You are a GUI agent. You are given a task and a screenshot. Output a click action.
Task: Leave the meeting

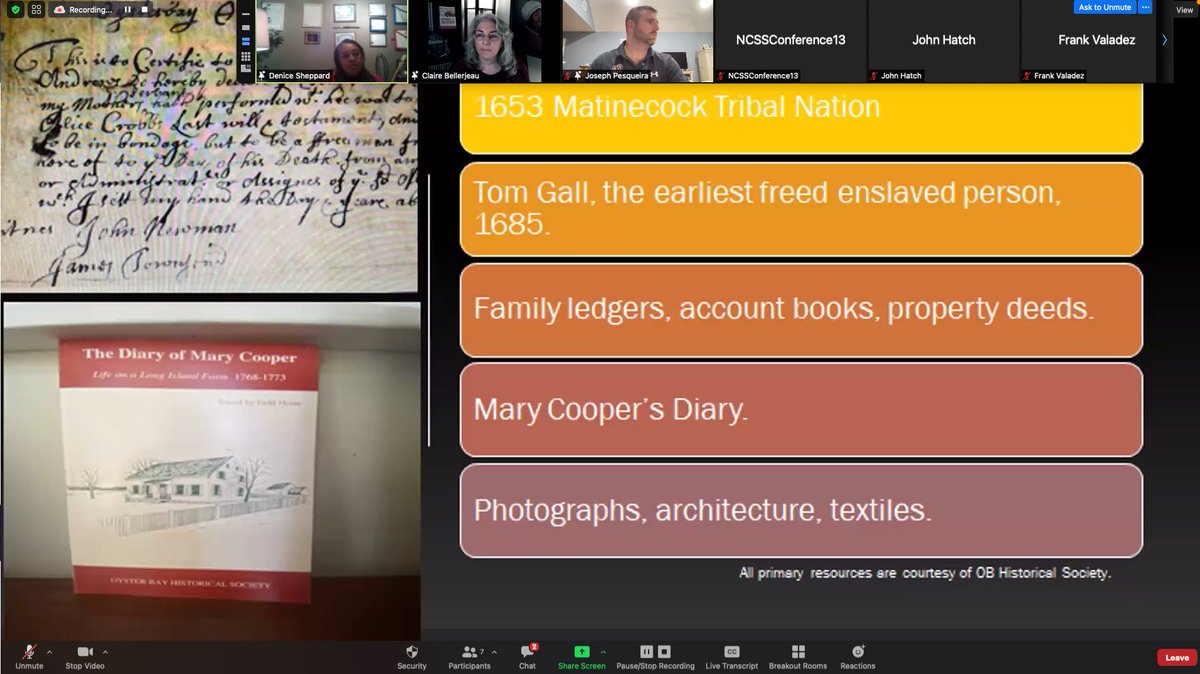(x=1177, y=657)
